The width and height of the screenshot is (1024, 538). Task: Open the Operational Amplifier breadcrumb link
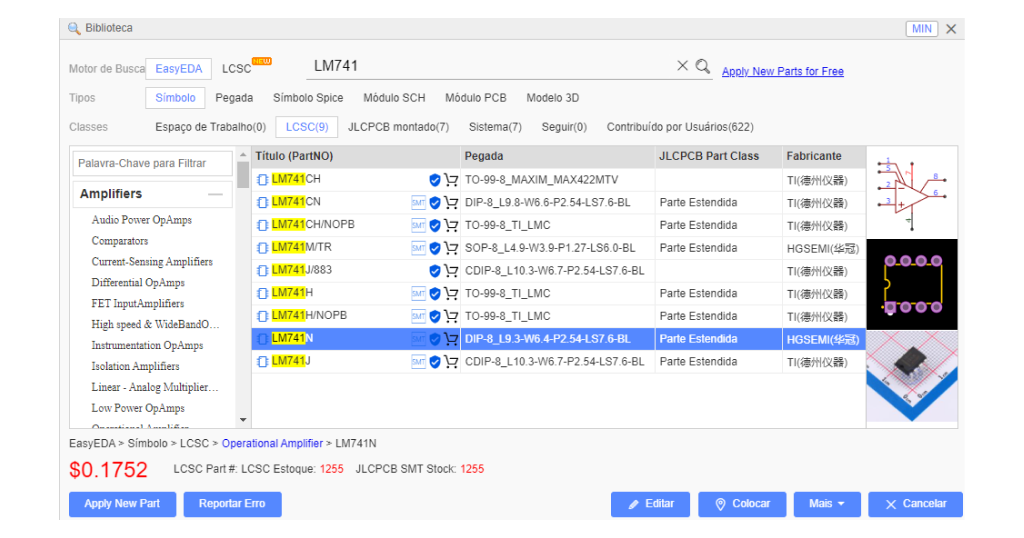click(x=272, y=443)
